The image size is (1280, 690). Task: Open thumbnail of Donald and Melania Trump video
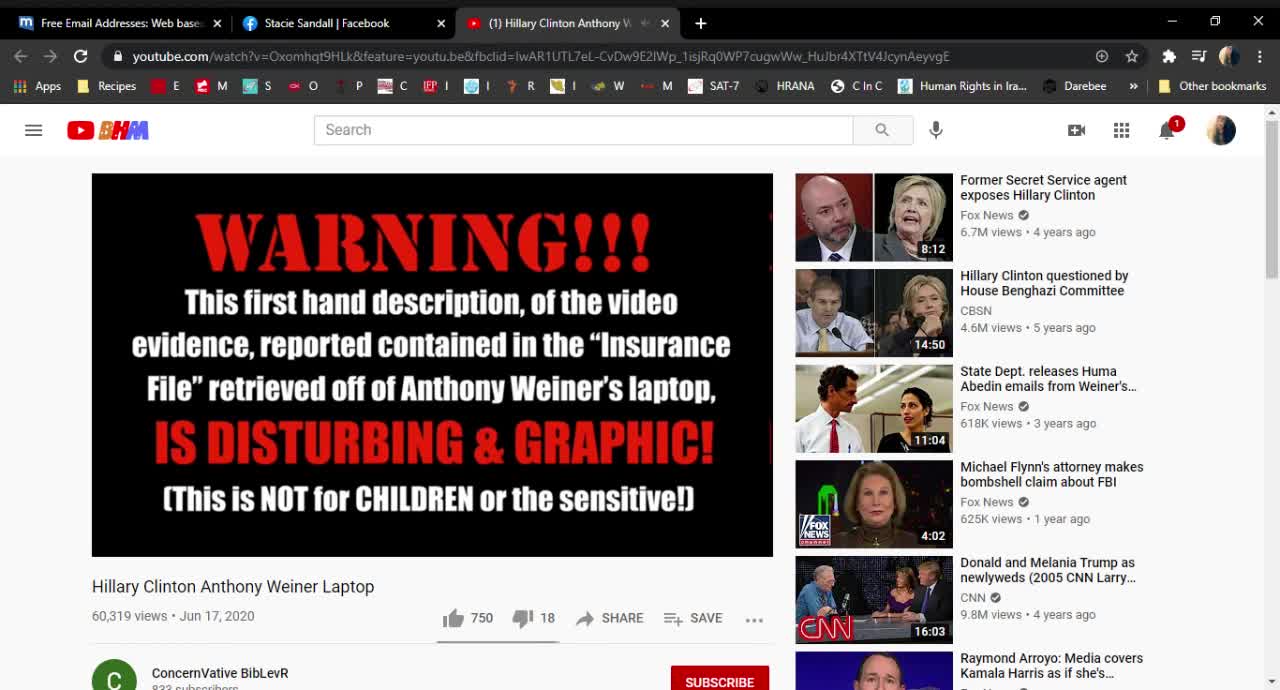874,600
